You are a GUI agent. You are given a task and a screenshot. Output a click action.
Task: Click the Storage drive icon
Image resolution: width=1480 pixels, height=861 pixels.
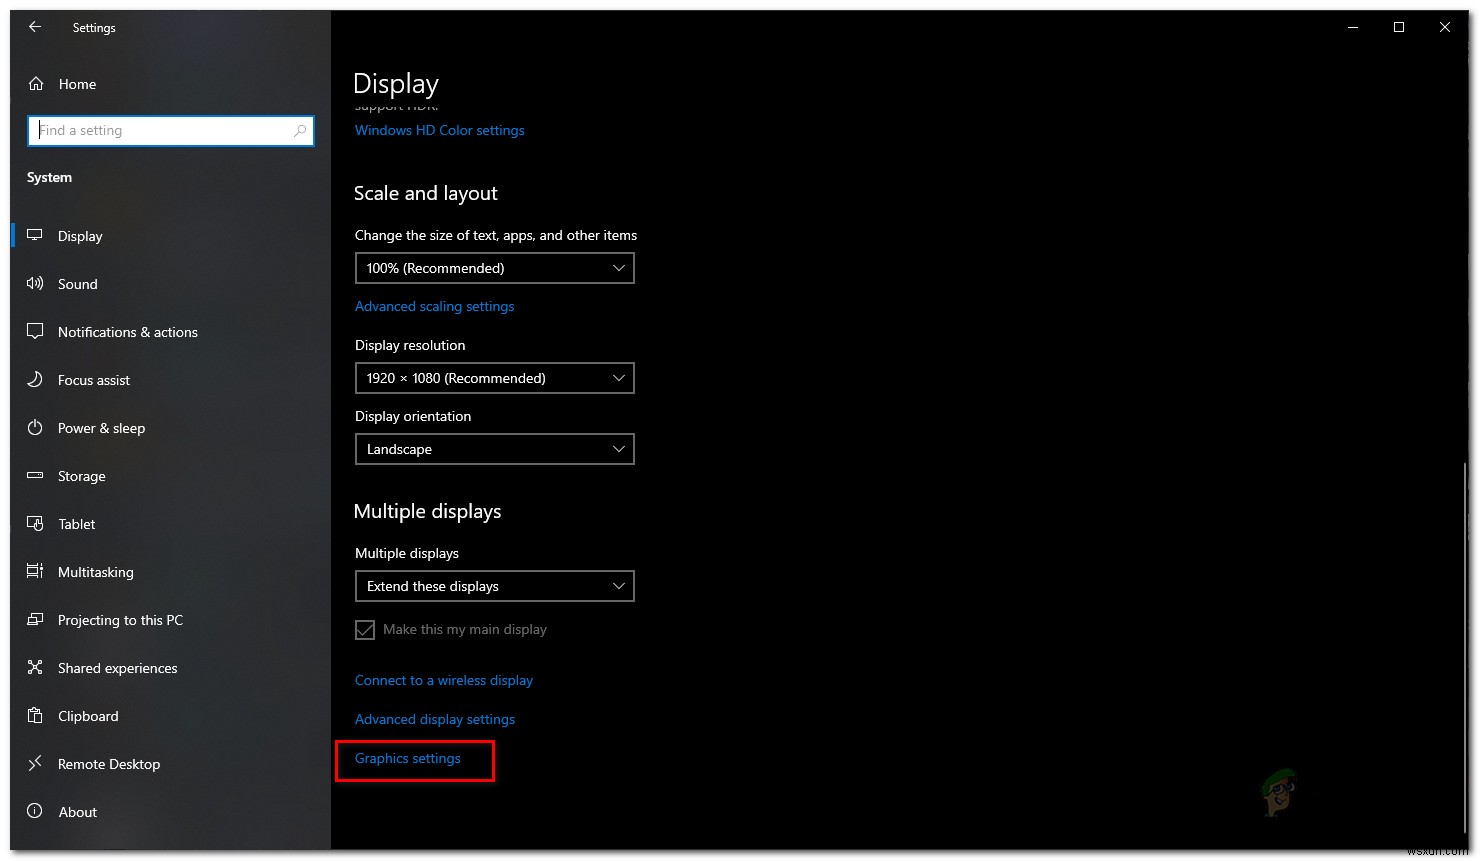tap(35, 476)
